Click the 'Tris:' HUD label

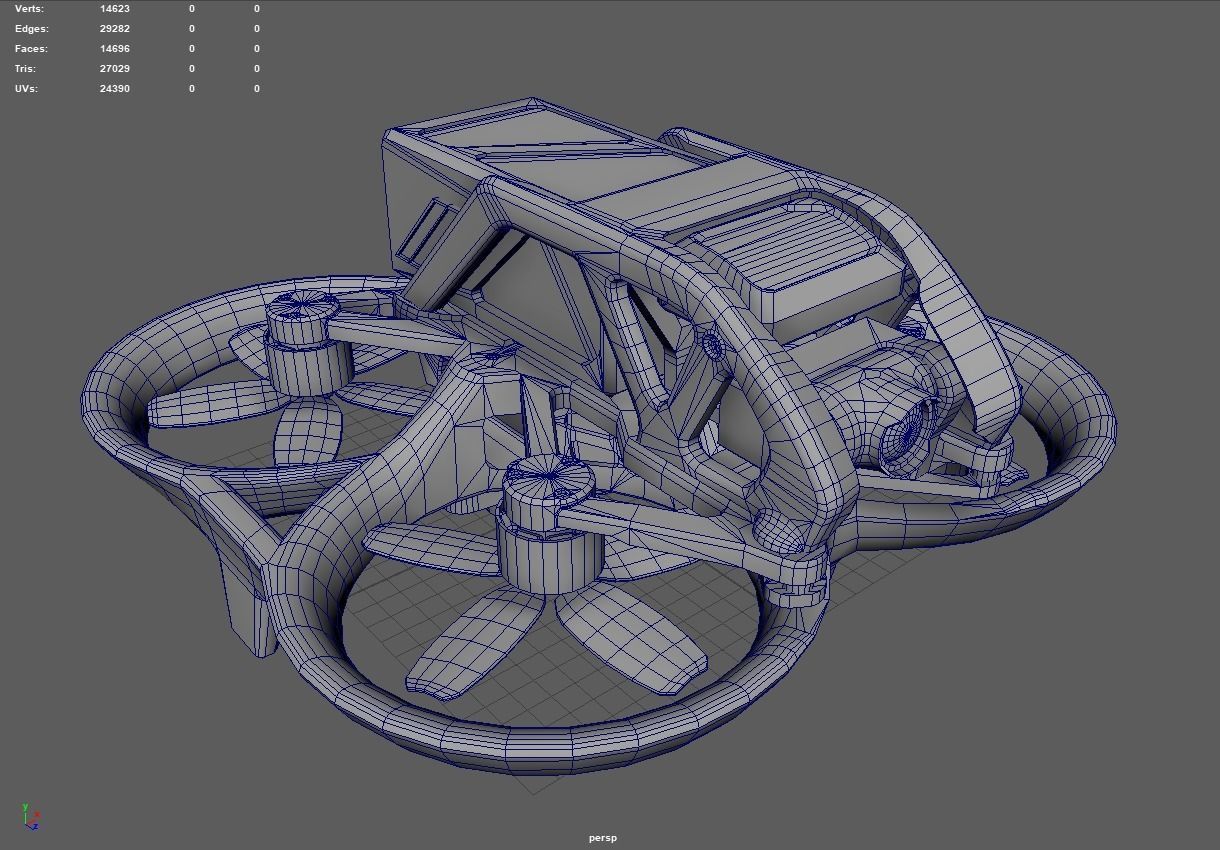(25, 68)
